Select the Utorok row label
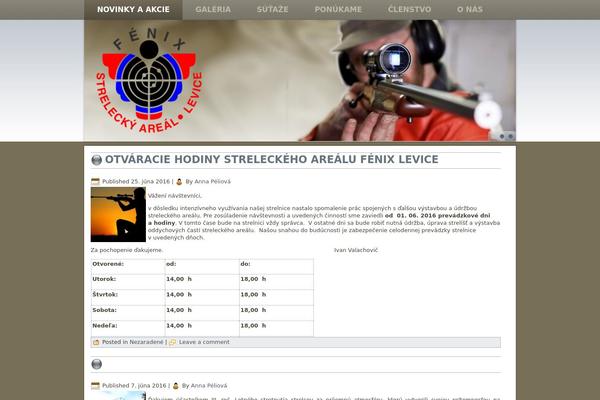This screenshot has width=600, height=400. point(104,279)
